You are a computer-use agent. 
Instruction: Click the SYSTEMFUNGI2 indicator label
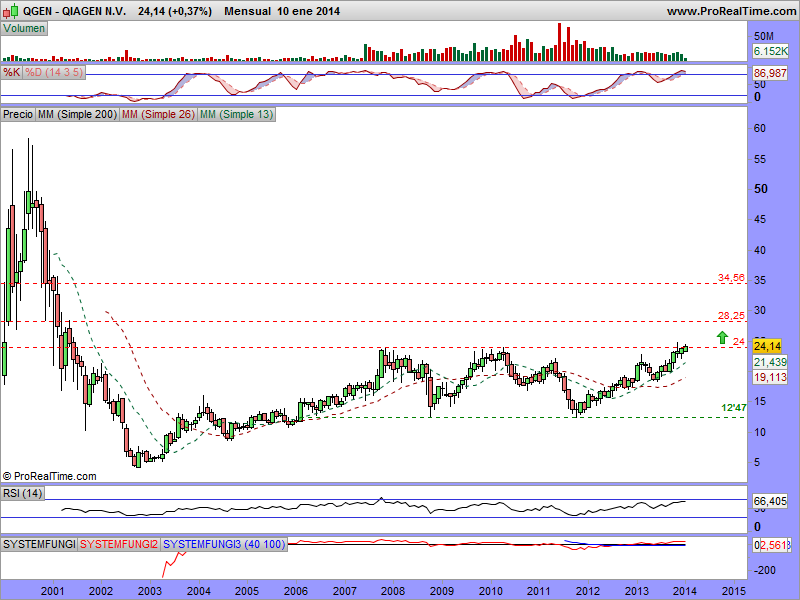[119, 544]
